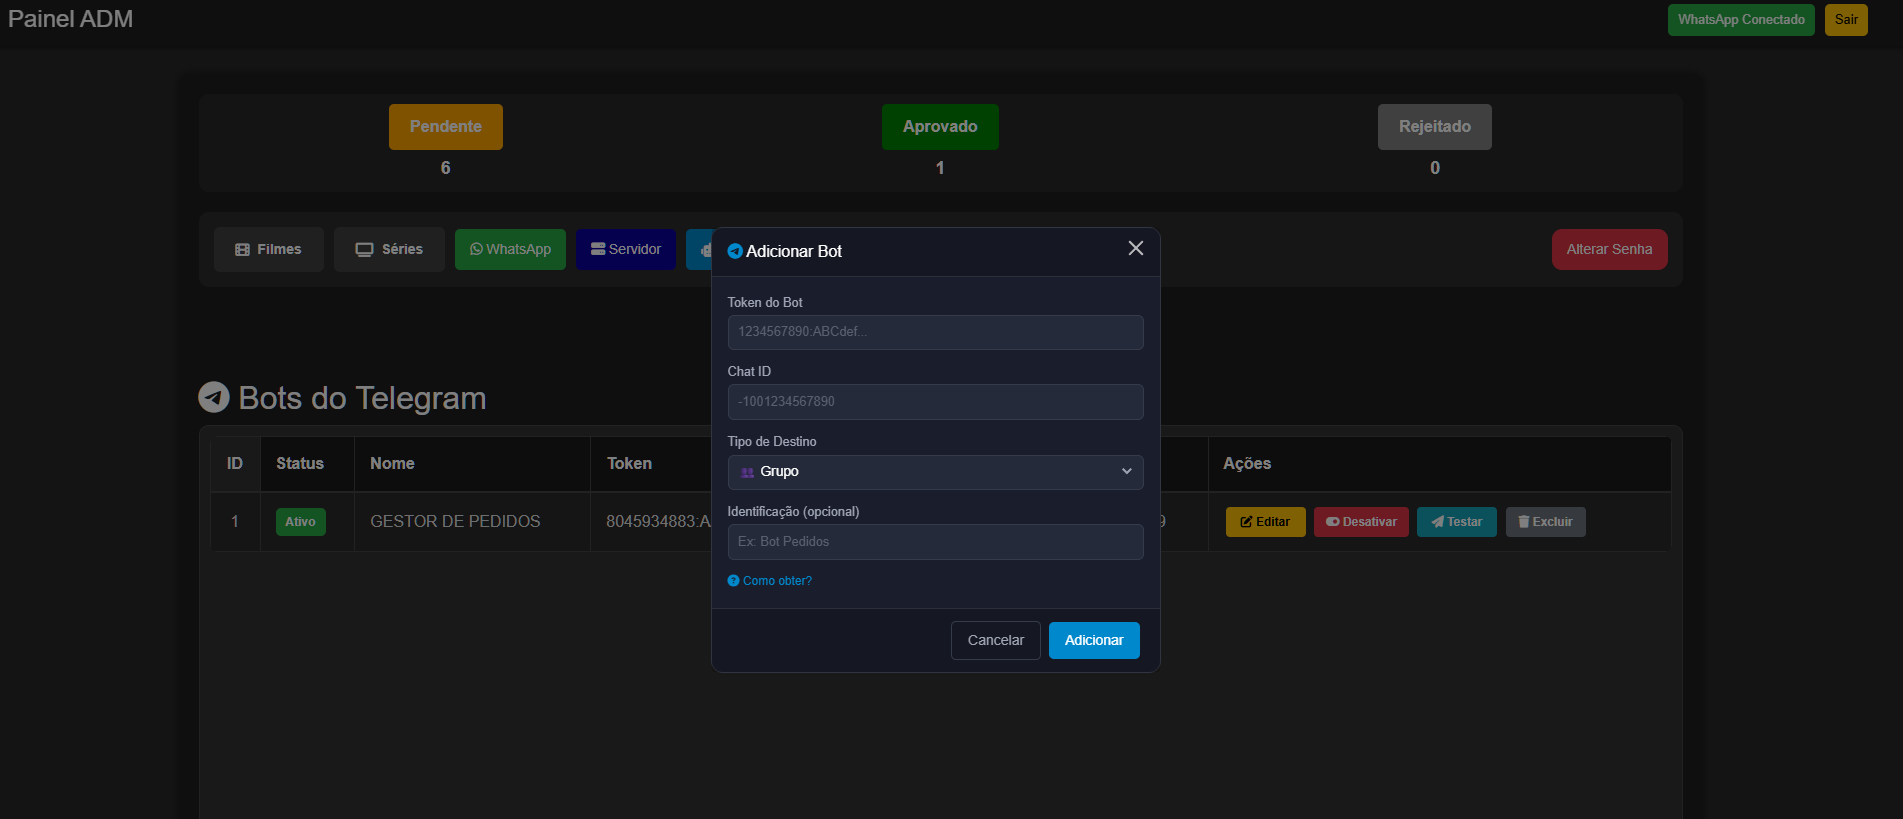Click the Alterar Senha button
The height and width of the screenshot is (819, 1903).
(1608, 250)
